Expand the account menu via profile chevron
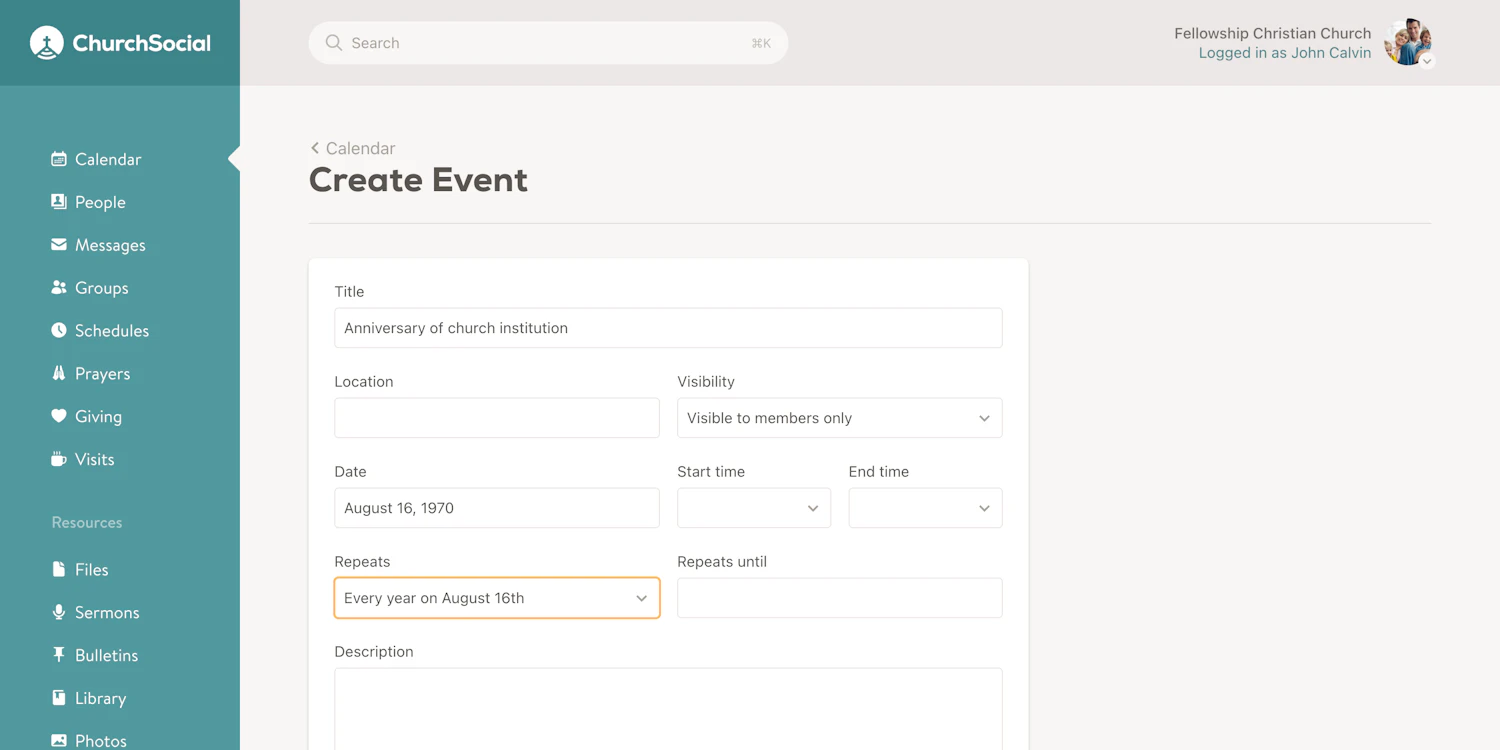The width and height of the screenshot is (1500, 750). pos(1427,60)
